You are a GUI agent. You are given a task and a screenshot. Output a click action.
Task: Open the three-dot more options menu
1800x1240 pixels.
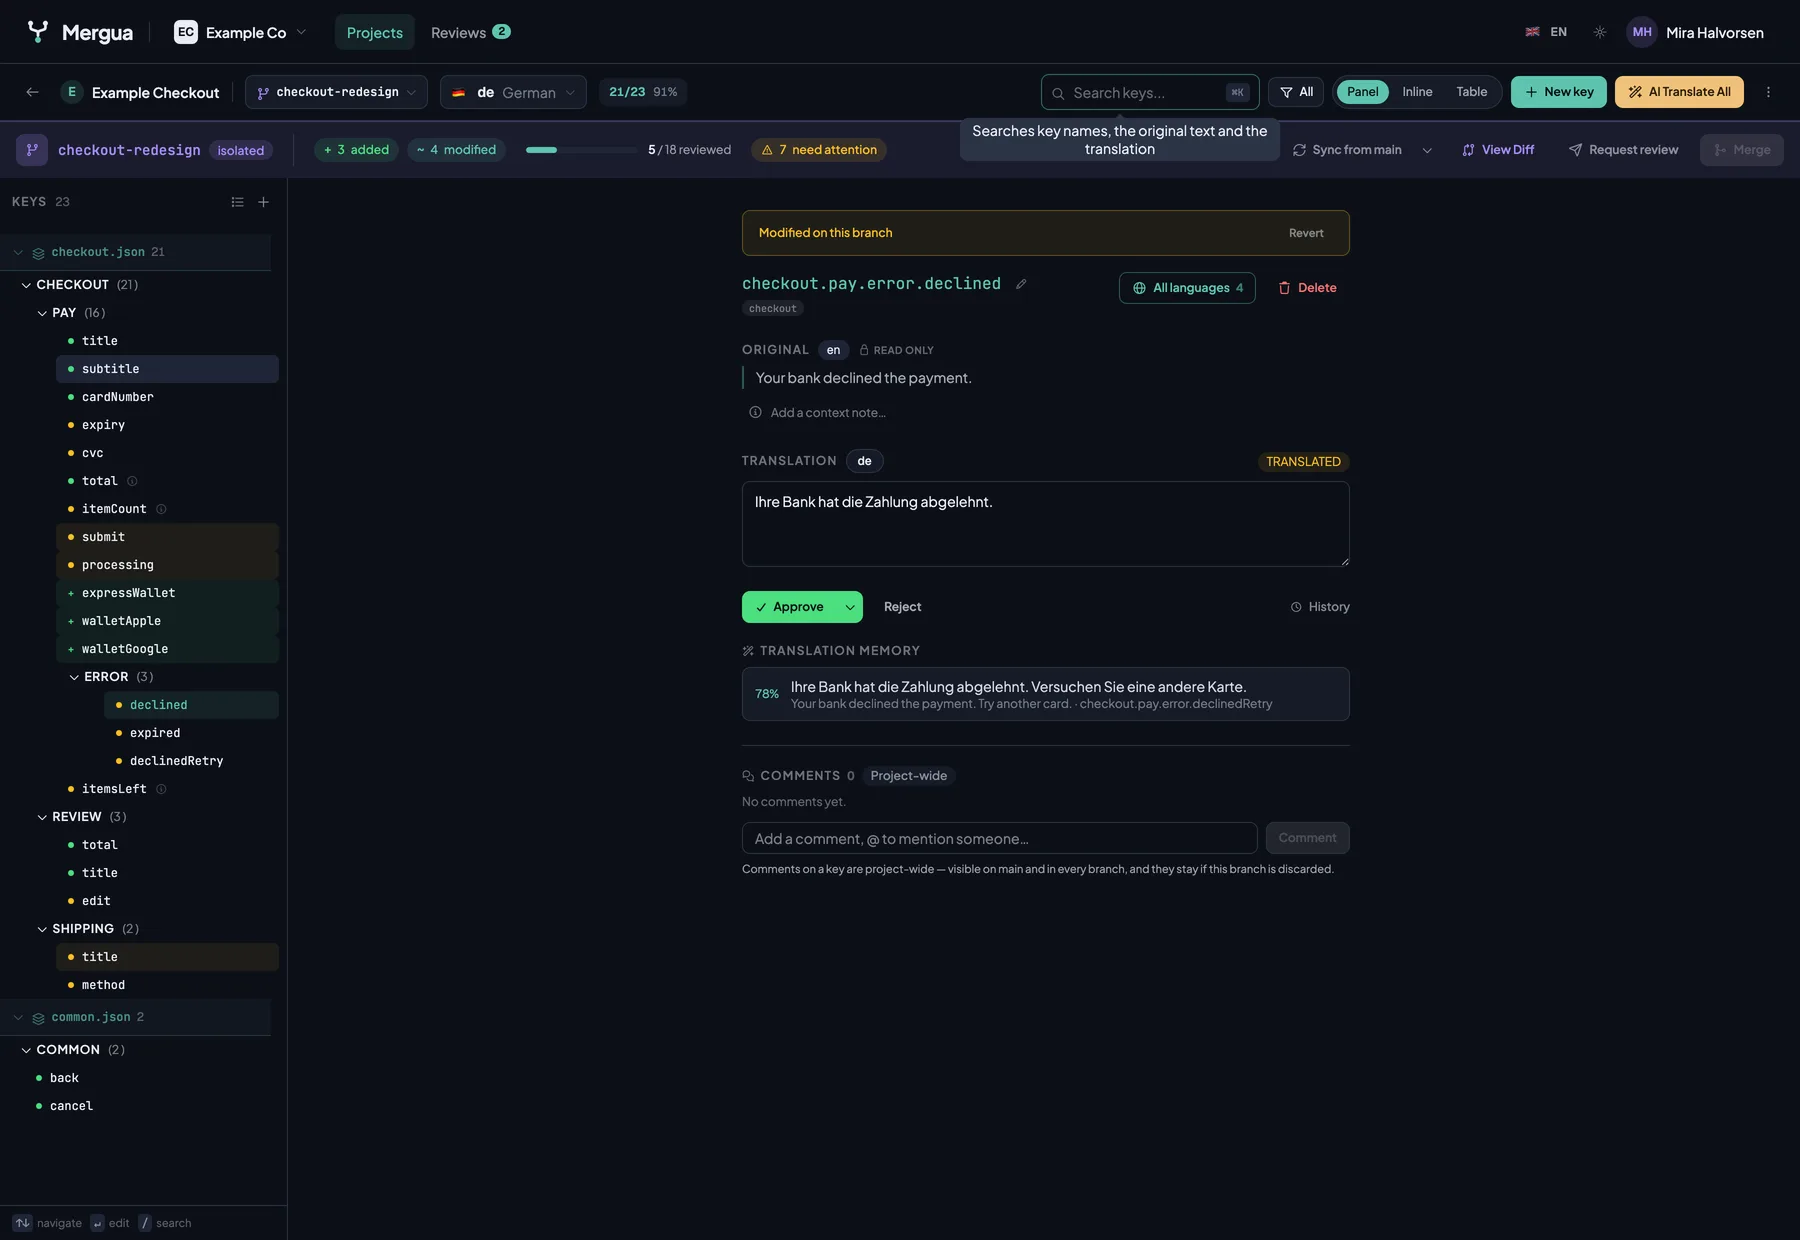click(1768, 92)
